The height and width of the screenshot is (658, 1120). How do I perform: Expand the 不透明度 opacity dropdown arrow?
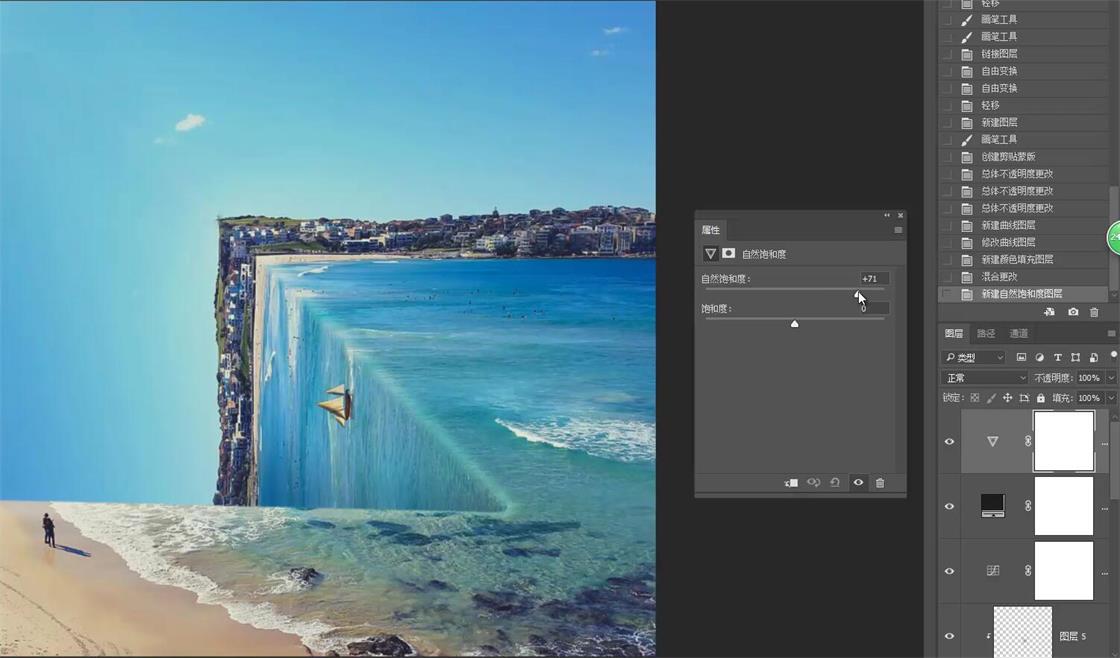(x=1111, y=378)
